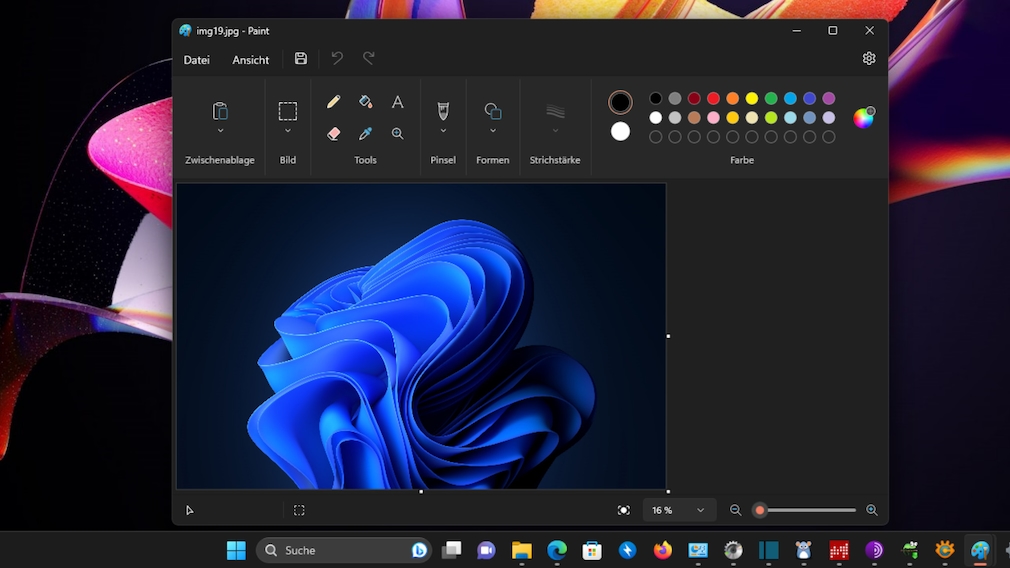The width and height of the screenshot is (1010, 568).
Task: Pick the yellow swatch in top row
Action: click(752, 99)
